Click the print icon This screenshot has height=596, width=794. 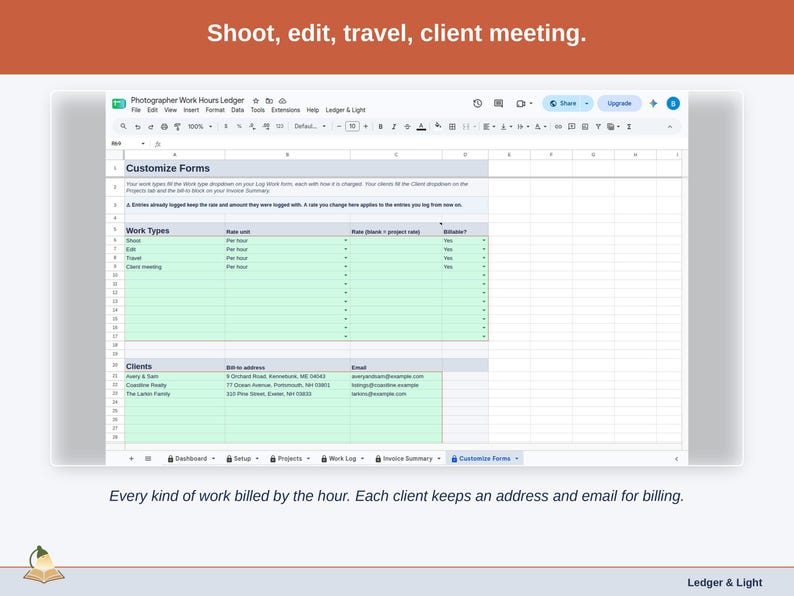pyautogui.click(x=164, y=127)
